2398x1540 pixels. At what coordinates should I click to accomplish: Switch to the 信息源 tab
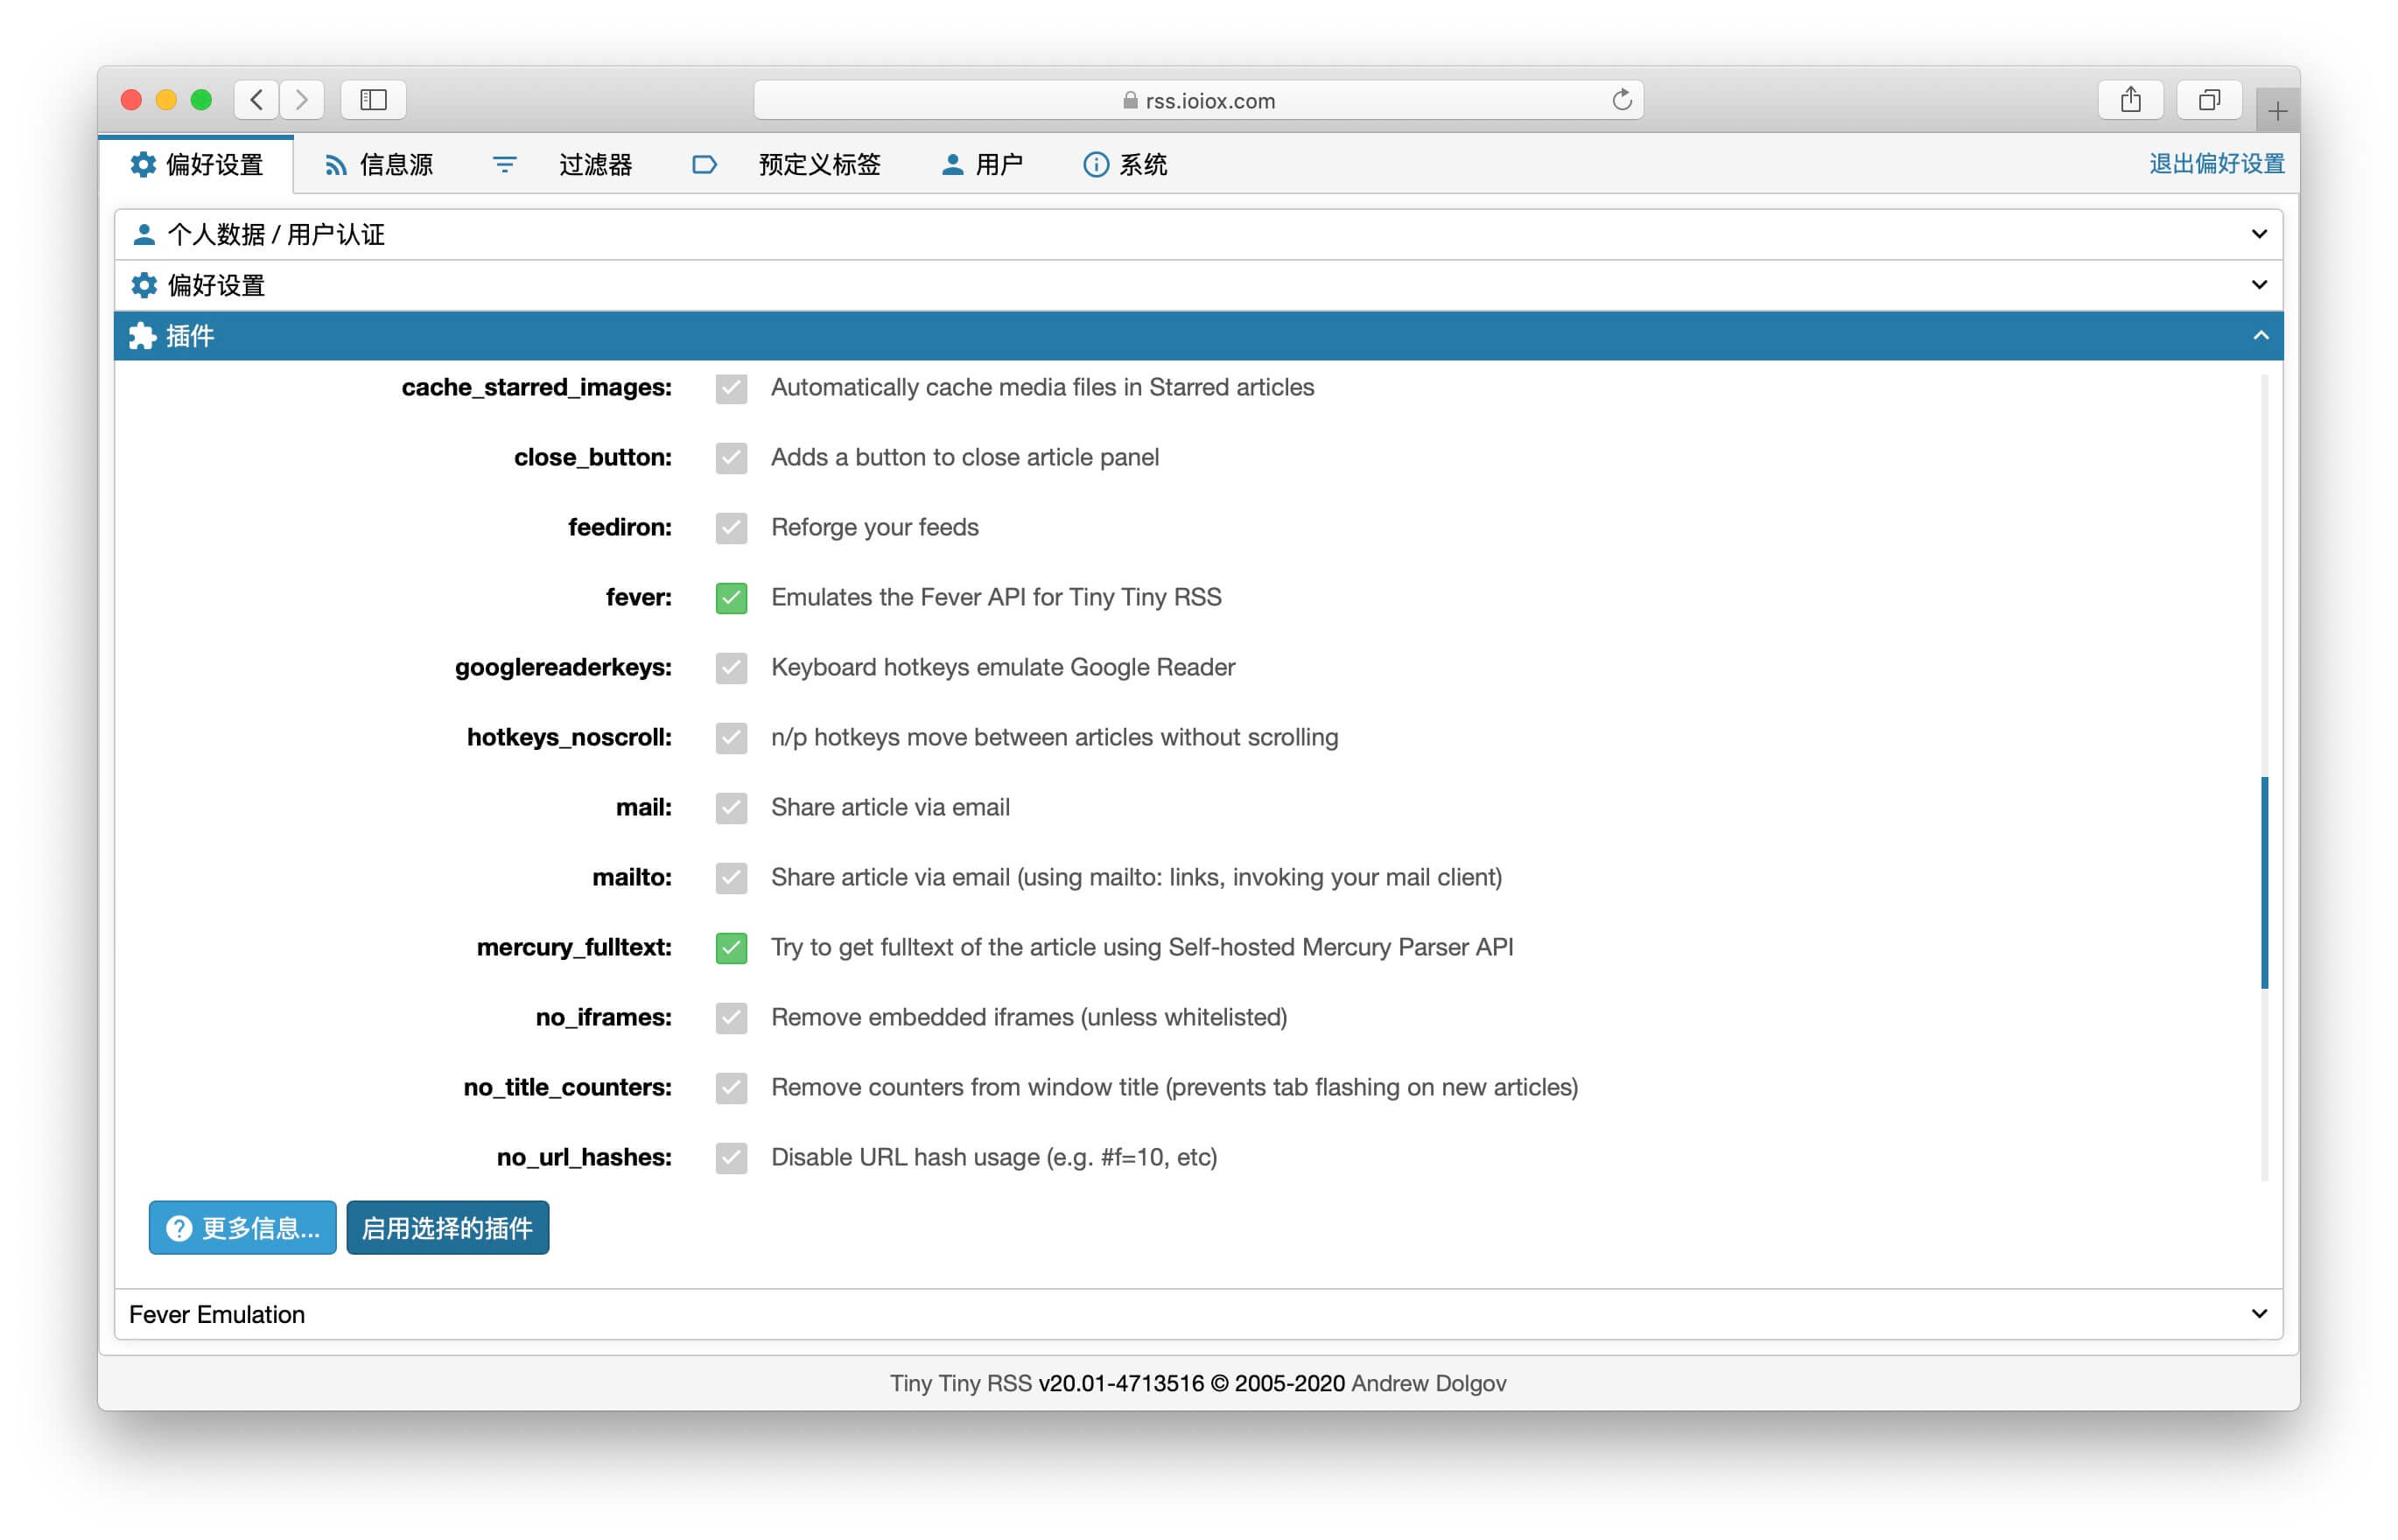(379, 164)
